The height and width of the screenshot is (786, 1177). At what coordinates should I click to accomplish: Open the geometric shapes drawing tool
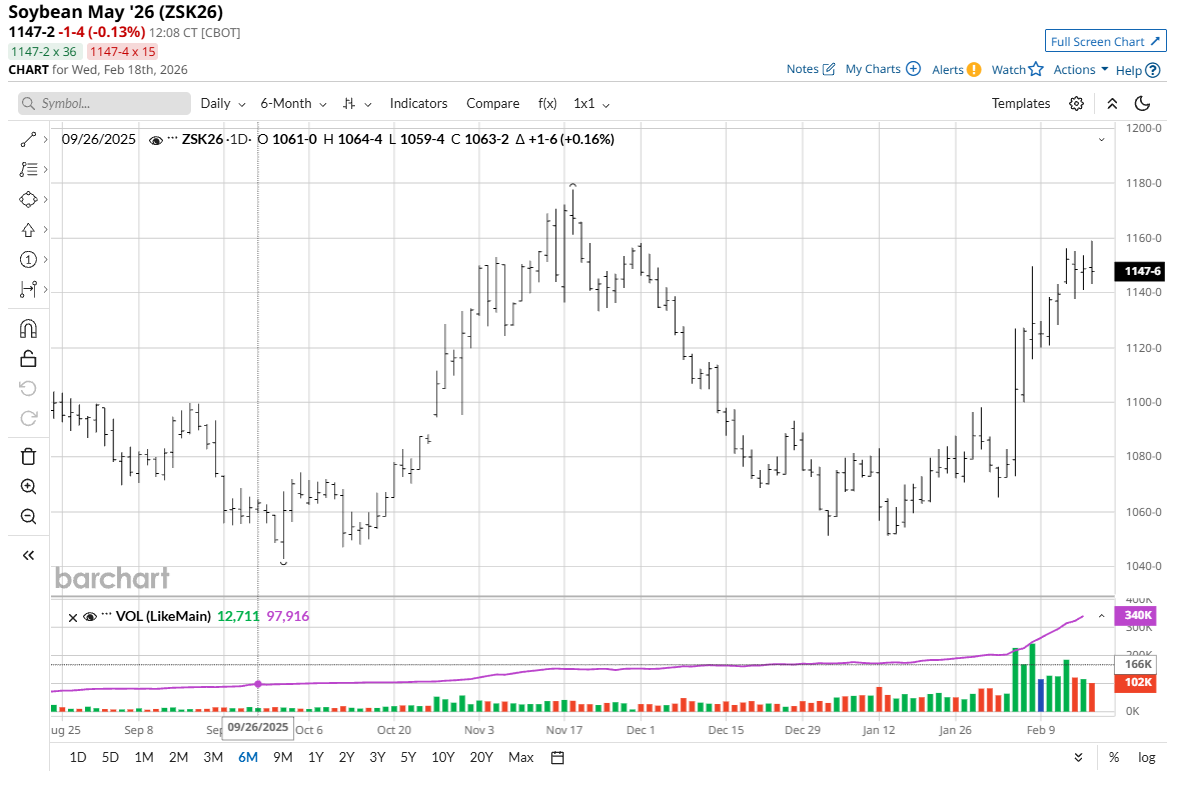(29, 200)
